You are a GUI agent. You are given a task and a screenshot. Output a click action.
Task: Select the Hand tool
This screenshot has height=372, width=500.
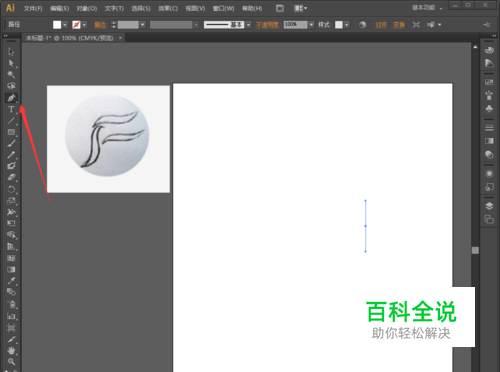[x=11, y=350]
